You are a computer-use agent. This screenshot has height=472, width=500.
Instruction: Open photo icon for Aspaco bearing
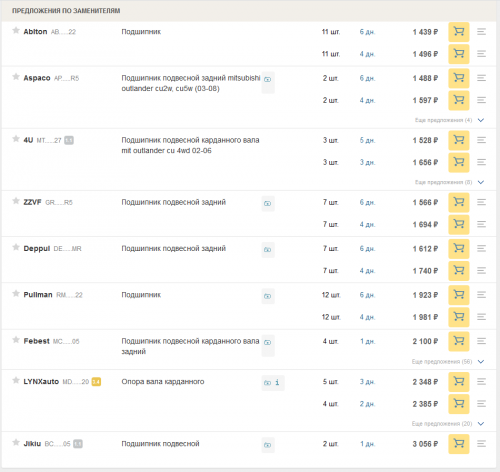(x=268, y=79)
